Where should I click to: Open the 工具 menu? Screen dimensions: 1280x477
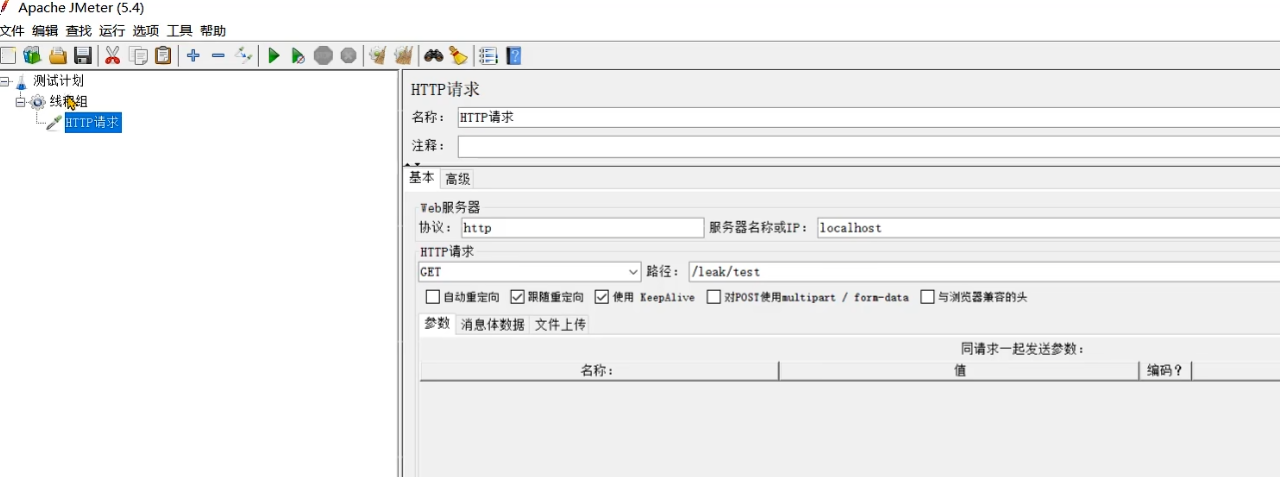point(179,31)
